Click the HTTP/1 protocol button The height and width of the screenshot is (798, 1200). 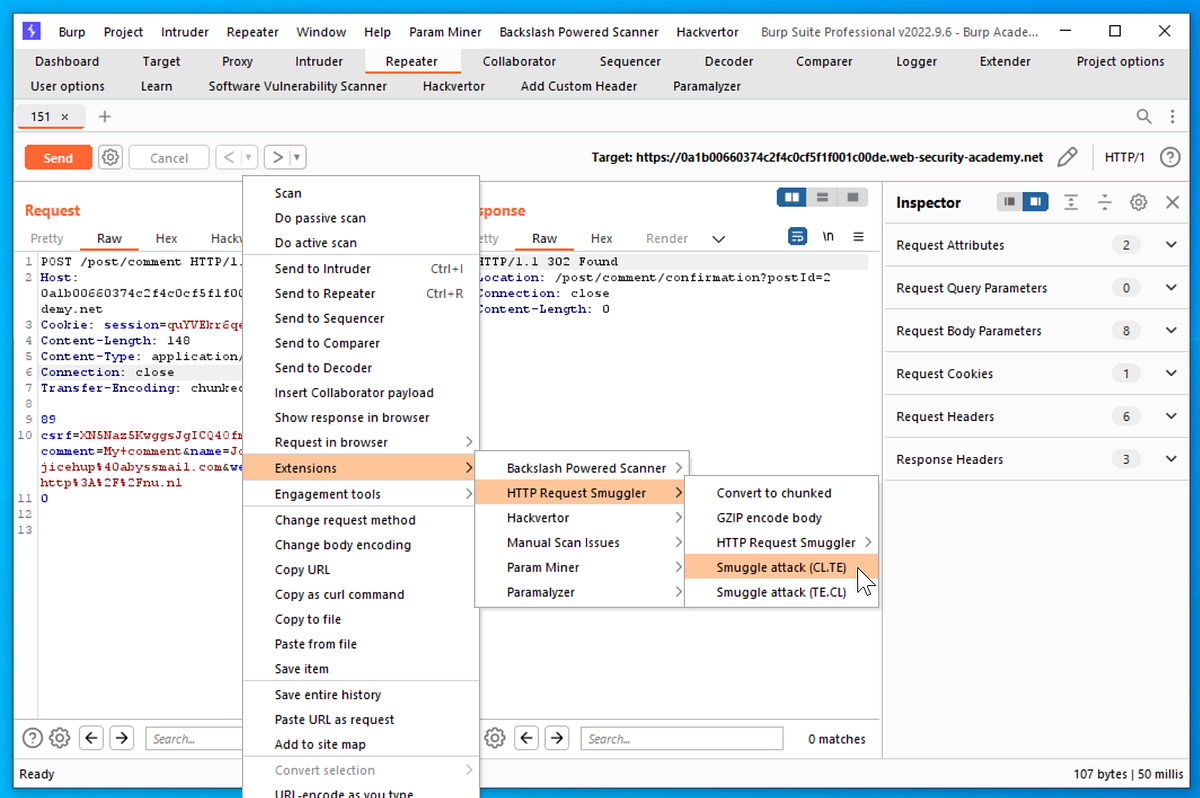pyautogui.click(x=1125, y=157)
